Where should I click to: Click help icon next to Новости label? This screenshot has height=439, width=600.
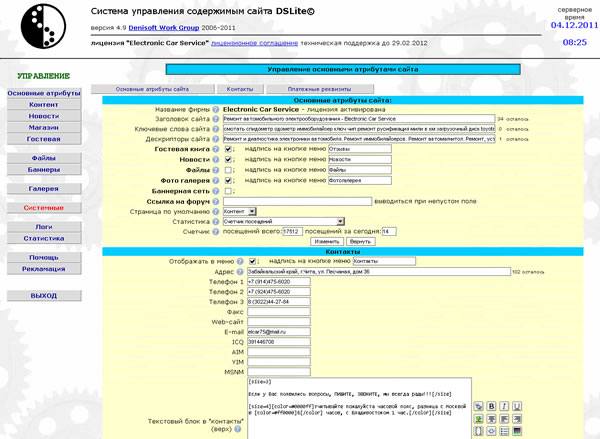point(216,160)
